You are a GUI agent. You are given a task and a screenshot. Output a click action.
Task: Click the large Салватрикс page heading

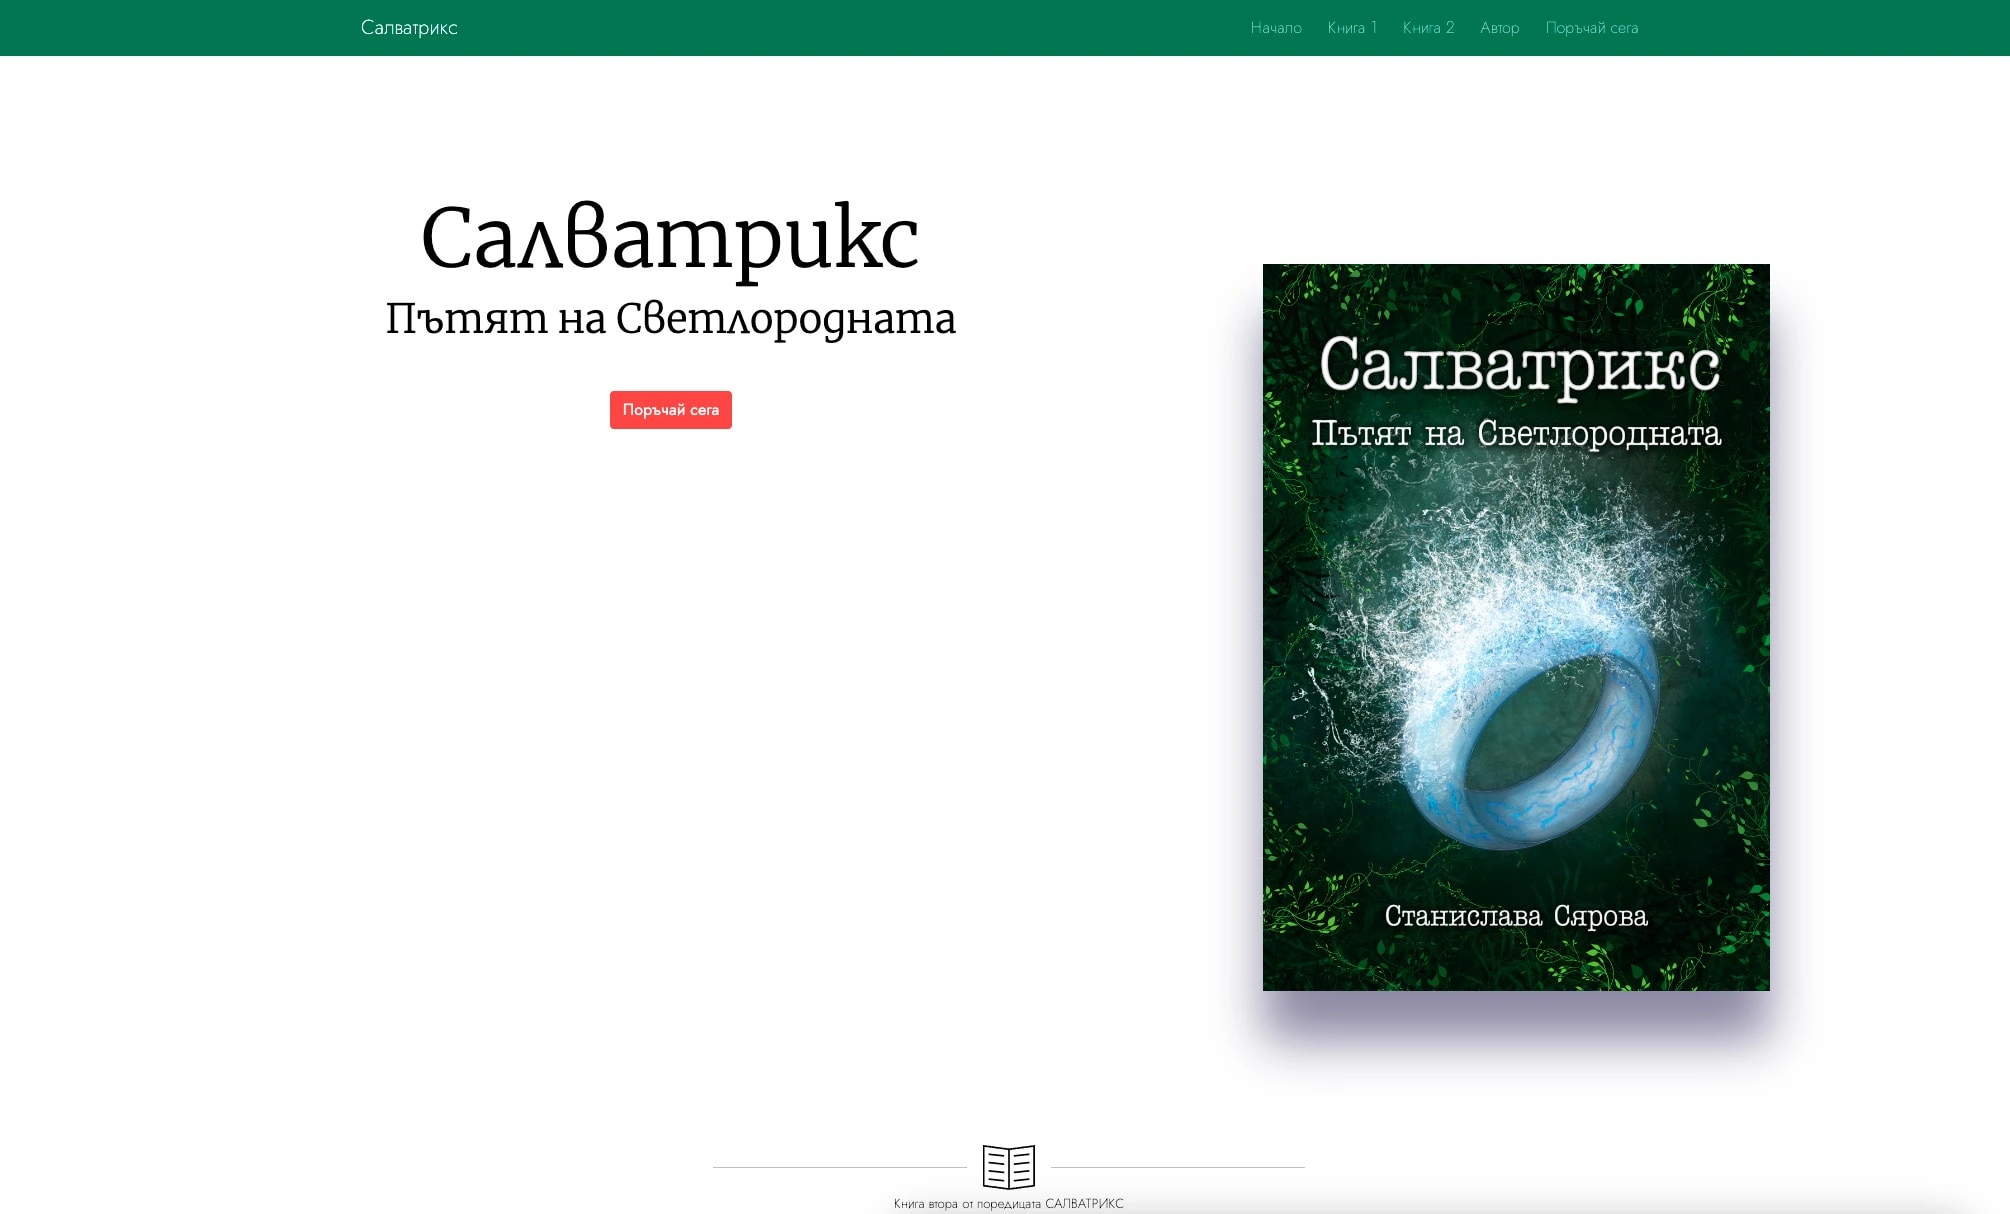[669, 238]
